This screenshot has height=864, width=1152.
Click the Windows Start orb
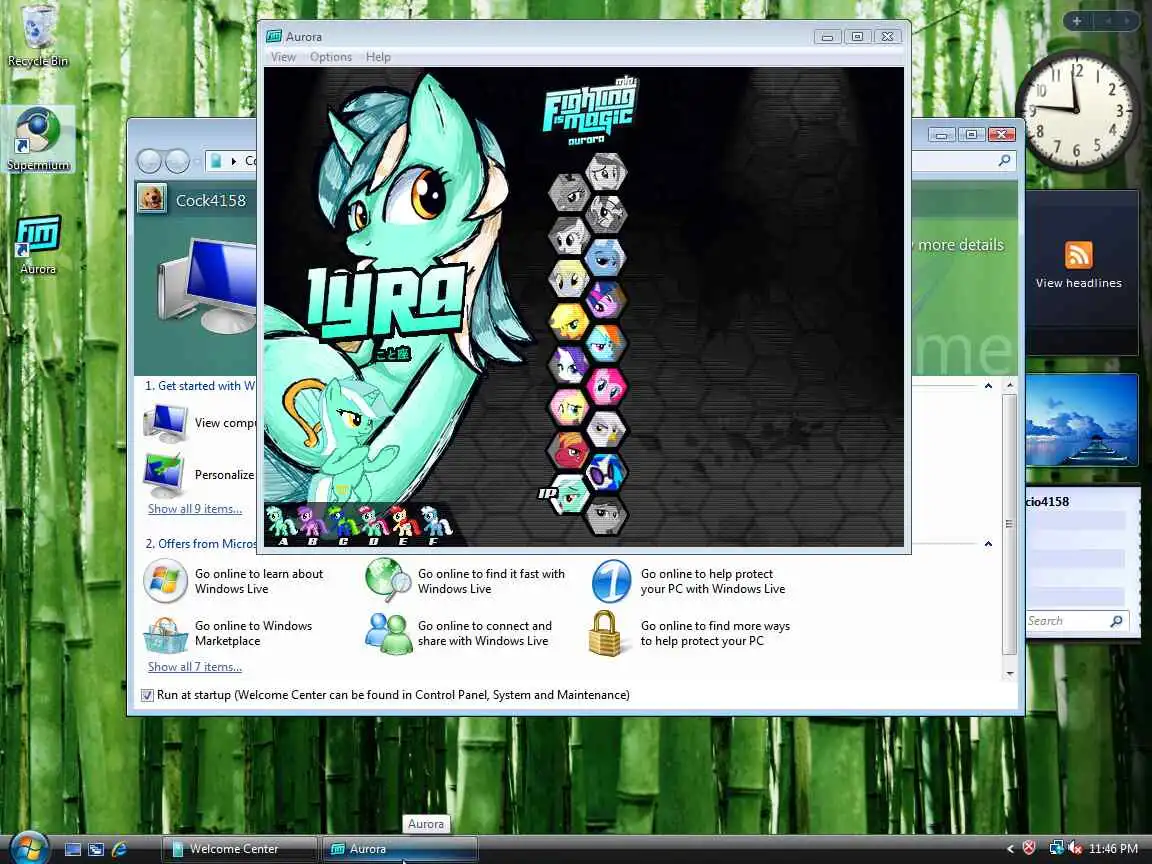pyautogui.click(x=29, y=848)
